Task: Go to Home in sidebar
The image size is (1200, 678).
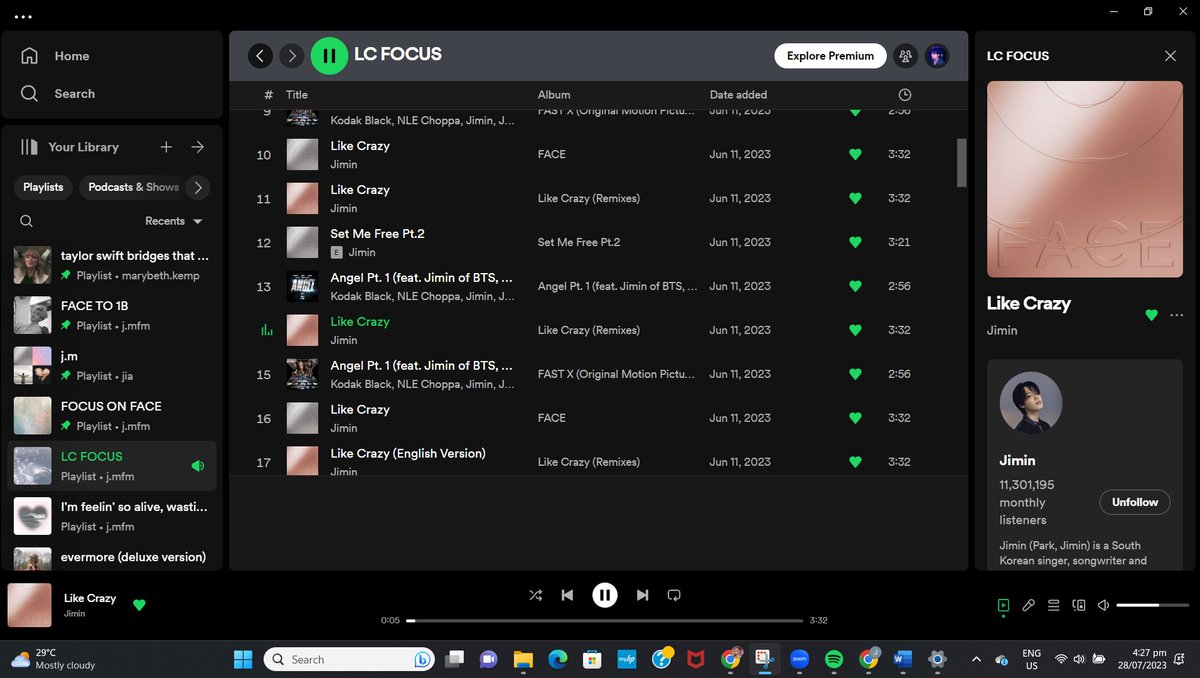Action: pyautogui.click(x=55, y=56)
